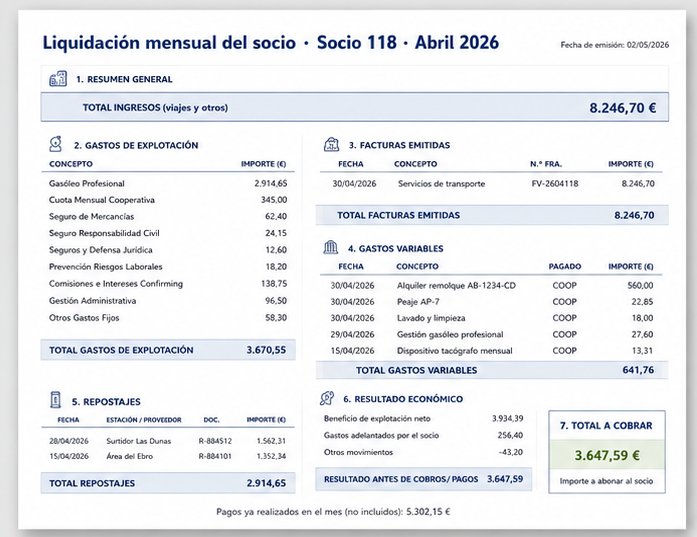This screenshot has width=697, height=537.
Task: Click document number R-884101
Action: pyautogui.click(x=215, y=456)
